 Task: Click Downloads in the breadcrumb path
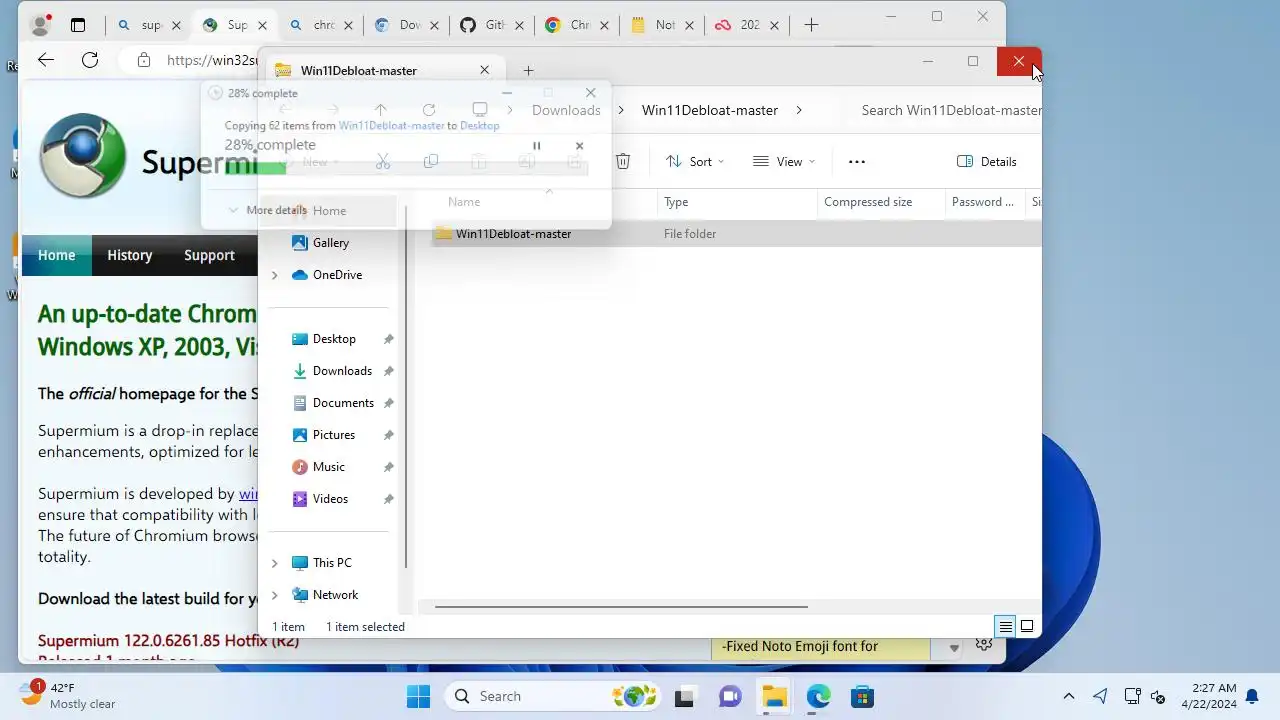pyautogui.click(x=566, y=110)
